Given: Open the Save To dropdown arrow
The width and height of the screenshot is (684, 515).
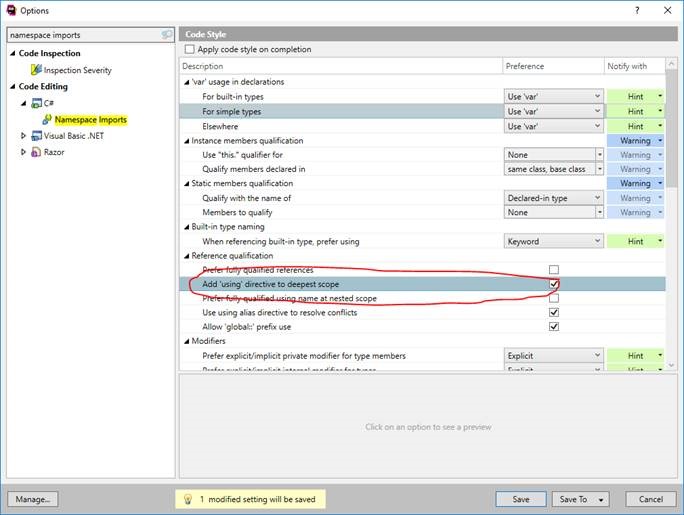Looking at the screenshot, I should coord(601,500).
